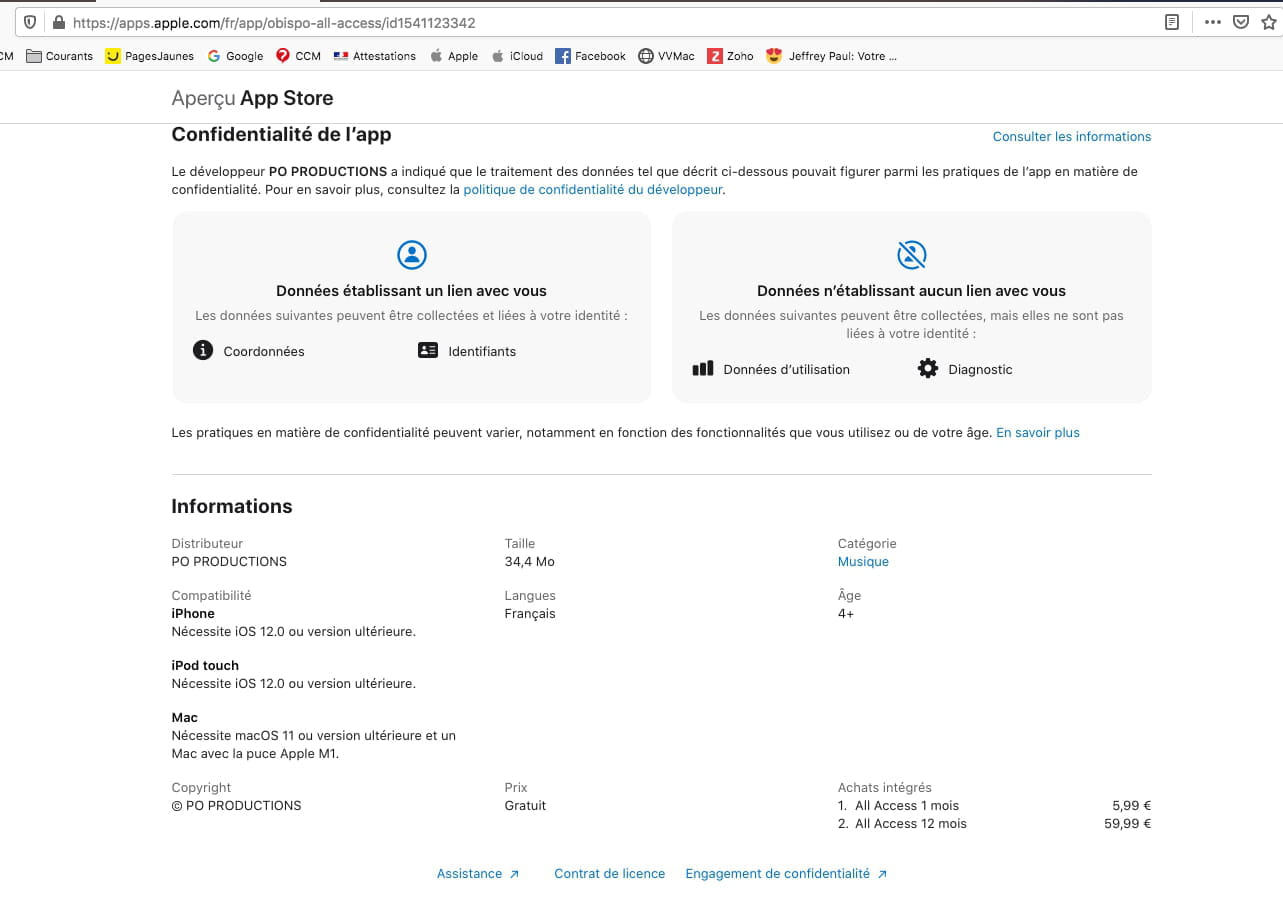This screenshot has width=1283, height=916.
Task: Click the iPhone compatibility label
Action: (193, 614)
